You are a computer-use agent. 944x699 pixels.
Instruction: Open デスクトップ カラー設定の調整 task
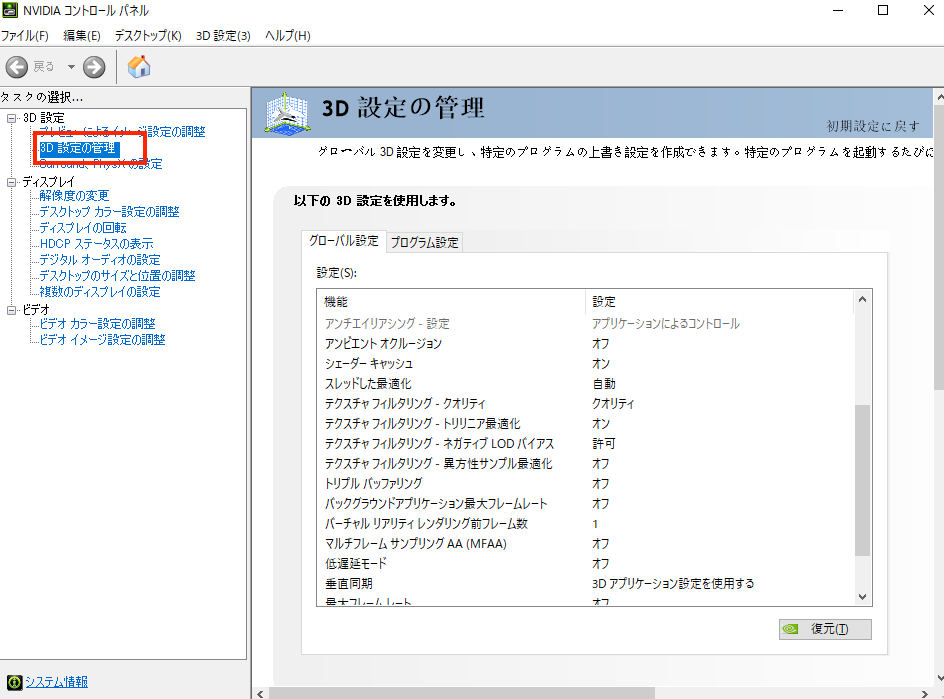click(x=109, y=212)
